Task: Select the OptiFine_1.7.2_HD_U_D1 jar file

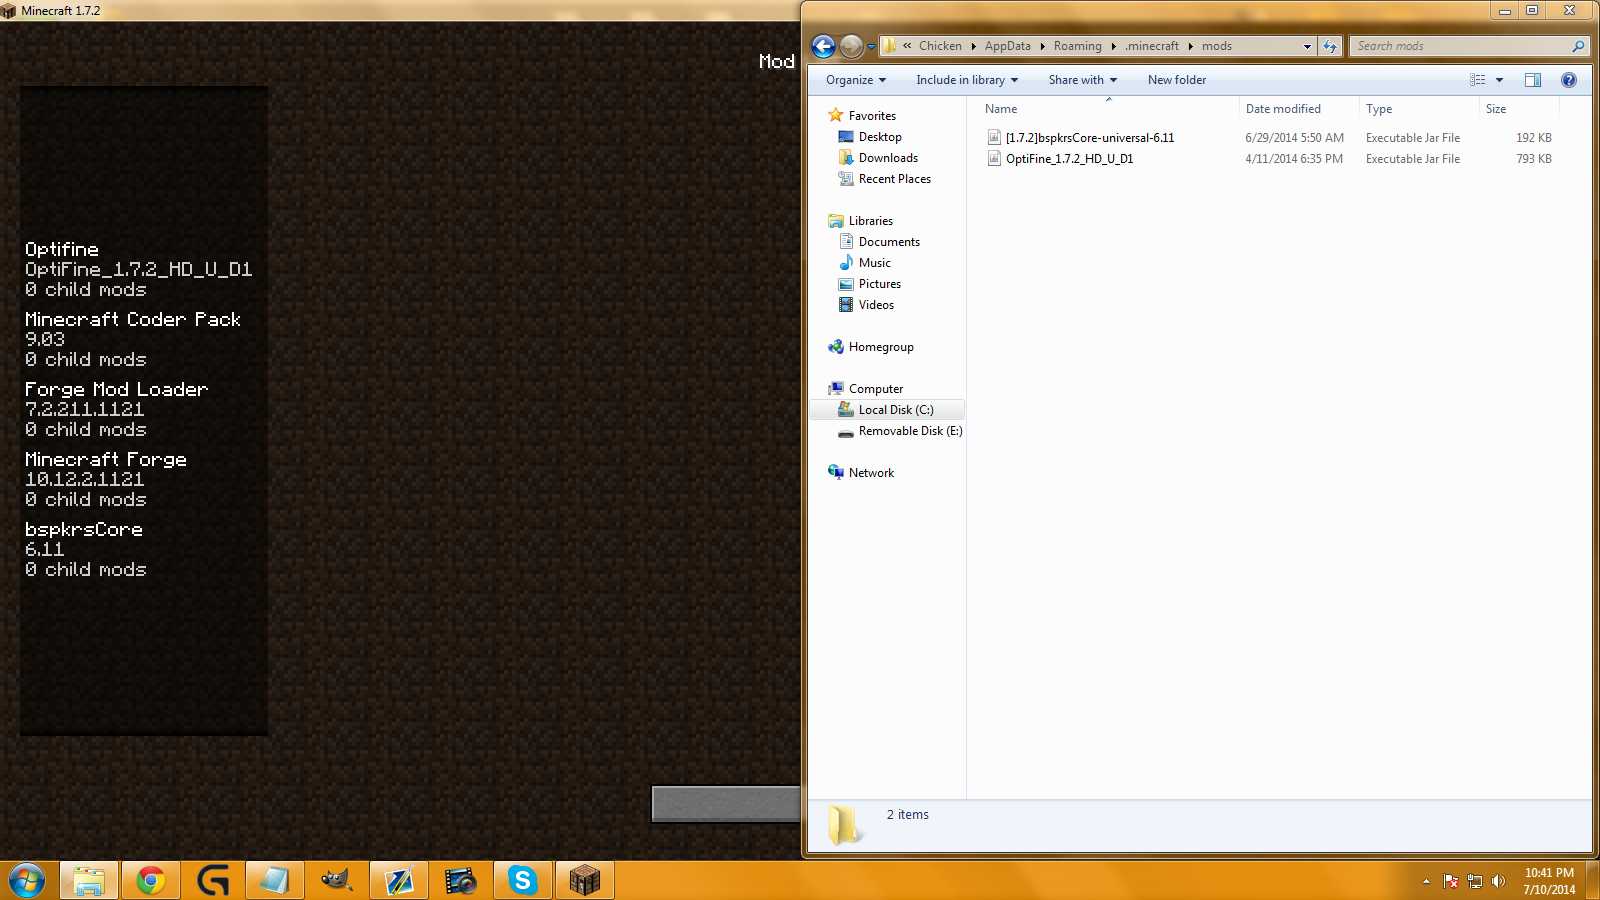Action: [1069, 159]
